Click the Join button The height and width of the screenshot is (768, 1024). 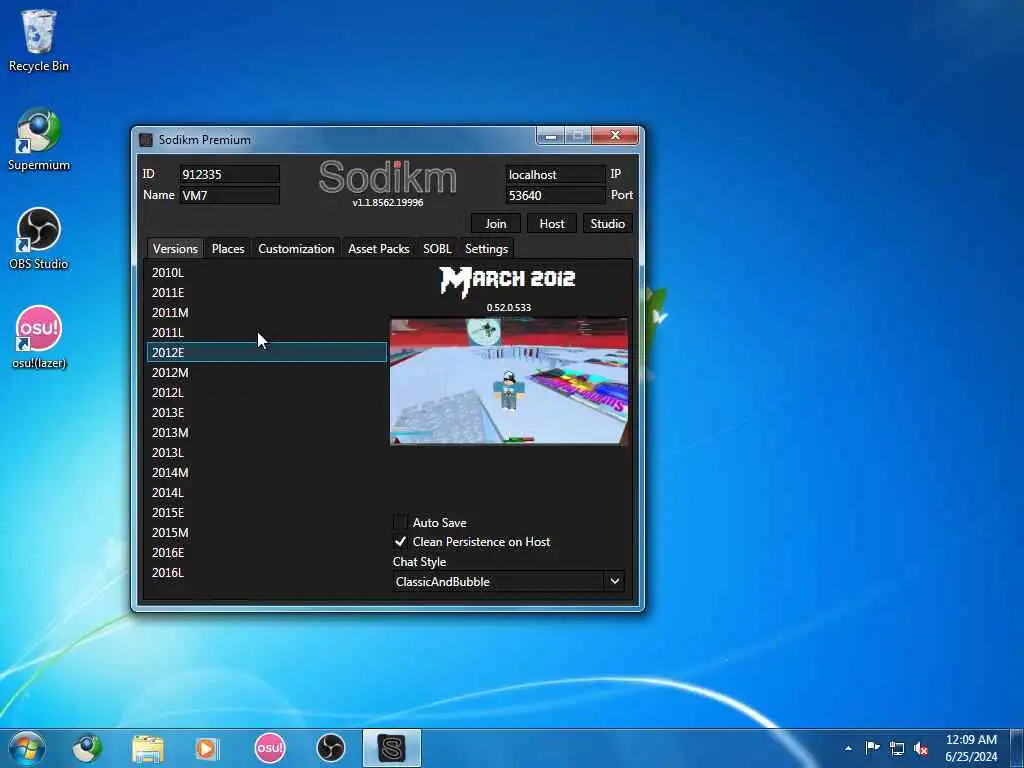click(496, 223)
